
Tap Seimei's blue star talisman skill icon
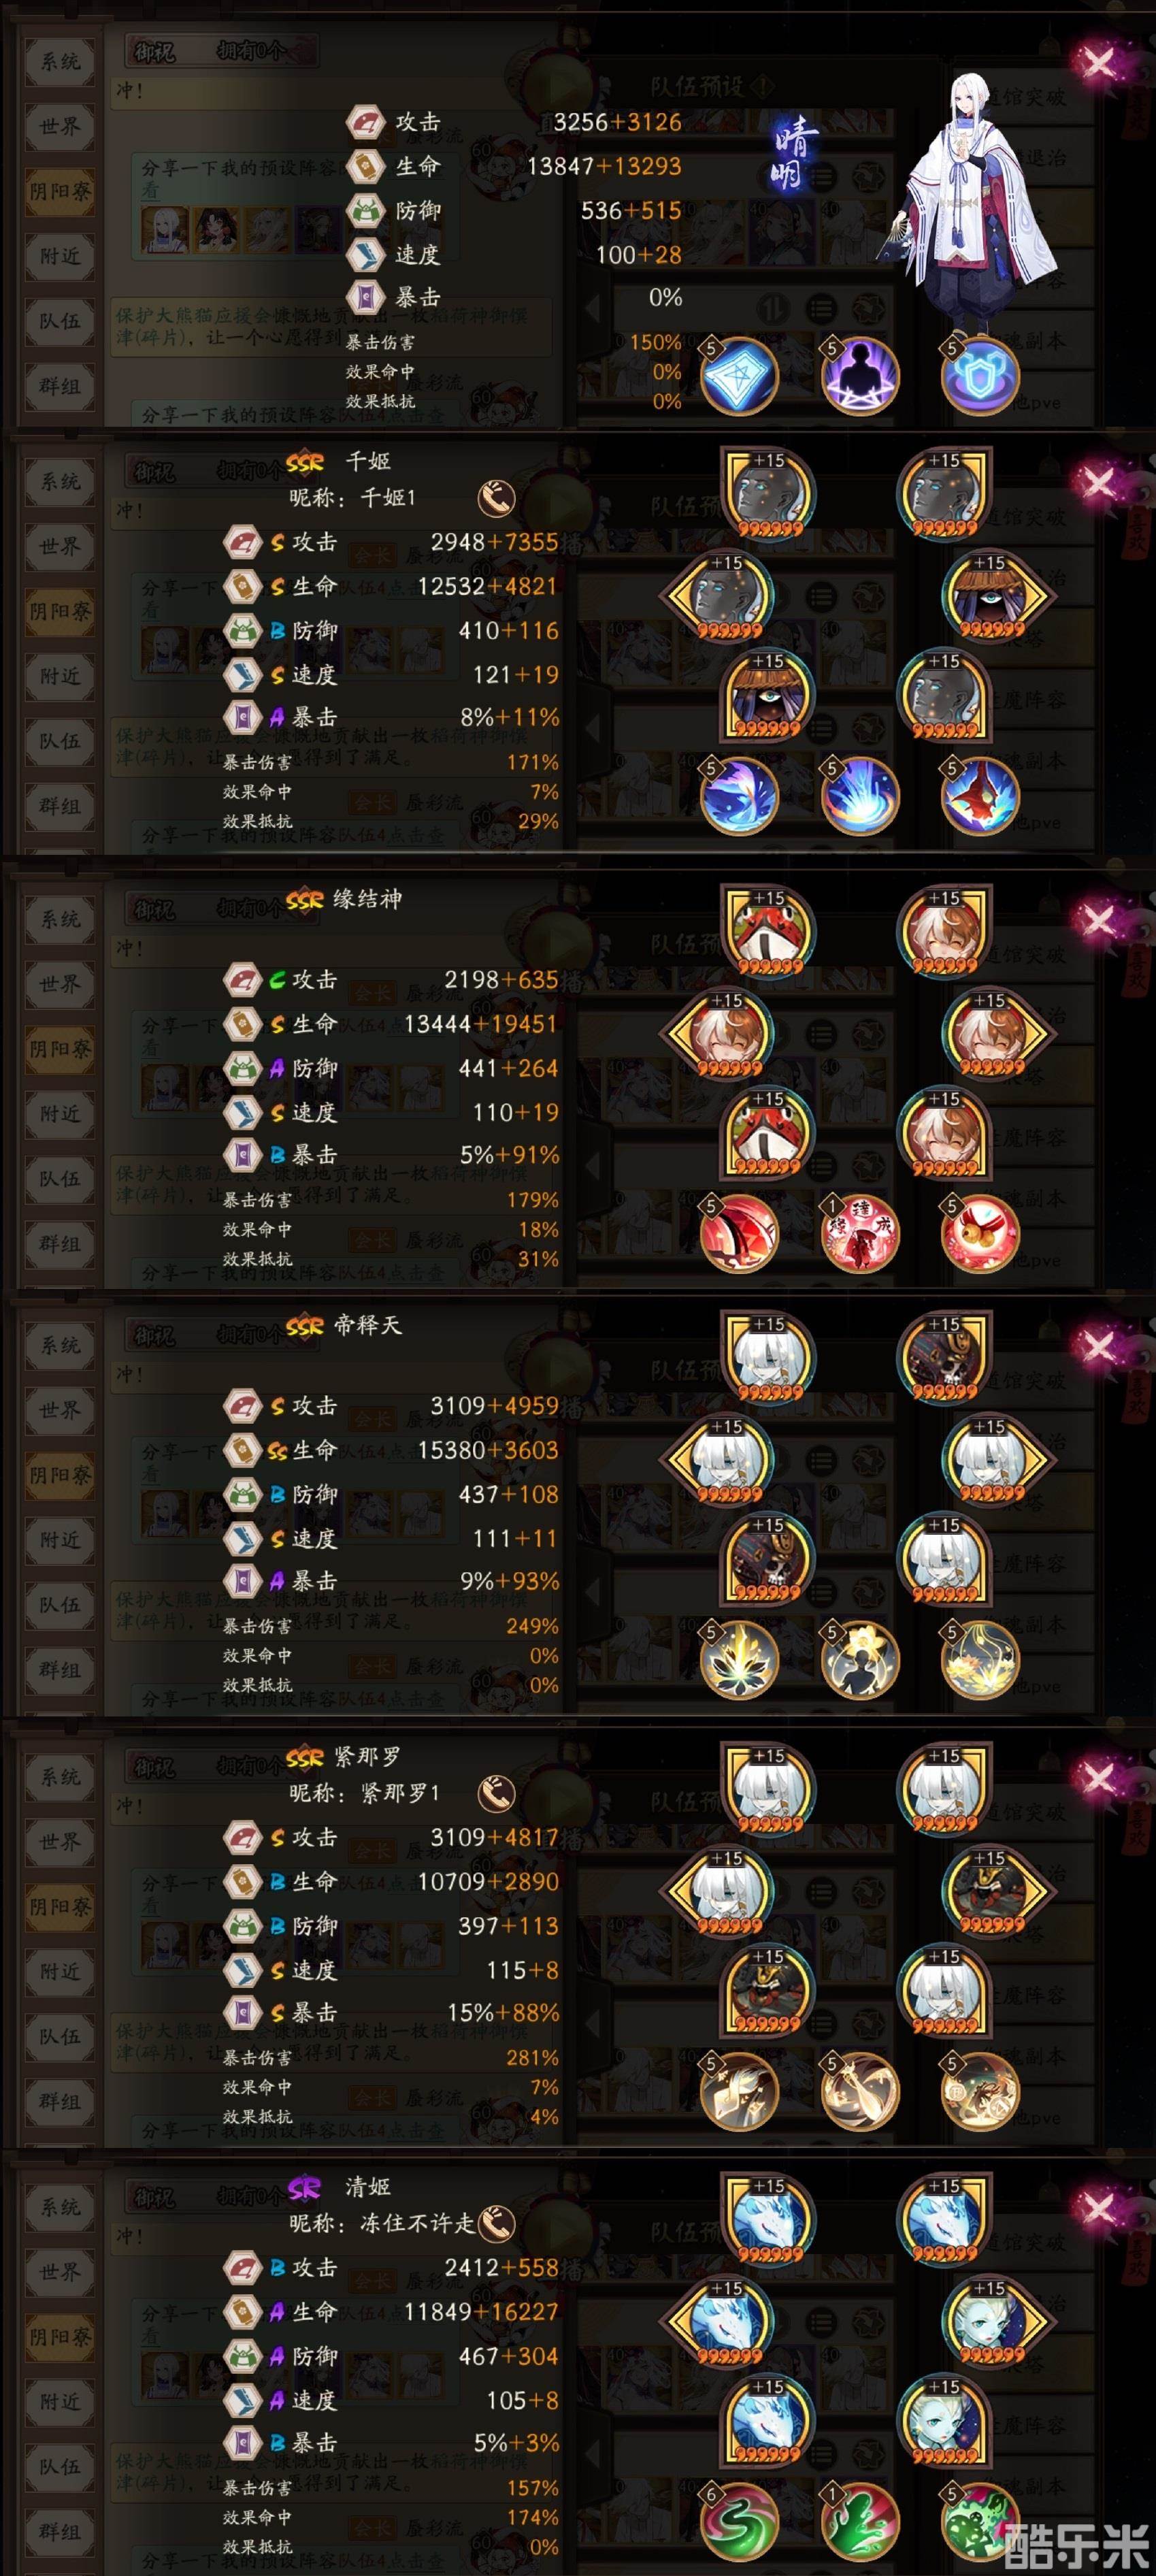[739, 376]
